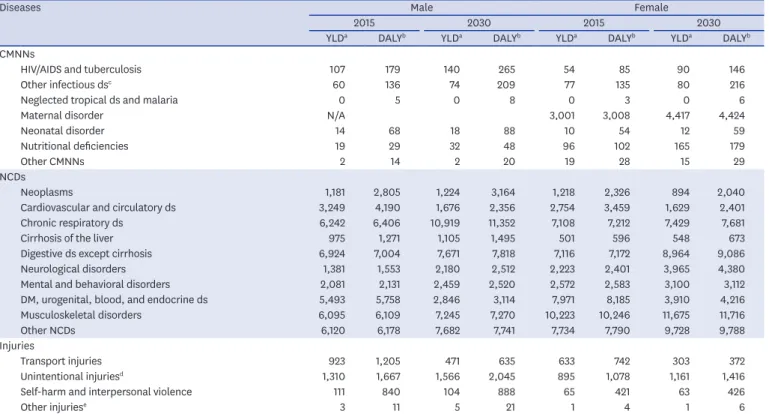The image size is (769, 414).
Task: Click the 'Diseases' column header
Action: point(20,8)
